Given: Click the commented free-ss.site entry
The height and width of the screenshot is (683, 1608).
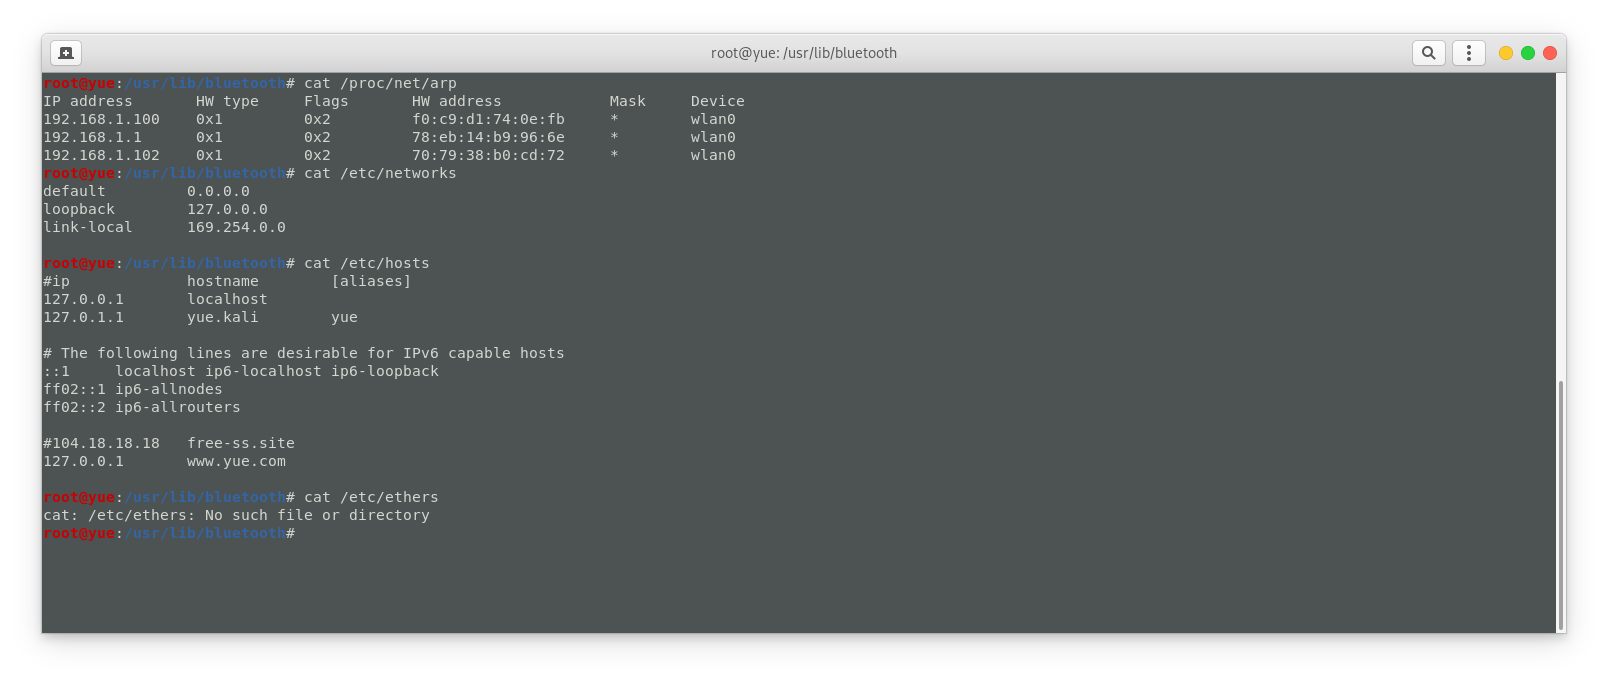Looking at the screenshot, I should pos(169,443).
